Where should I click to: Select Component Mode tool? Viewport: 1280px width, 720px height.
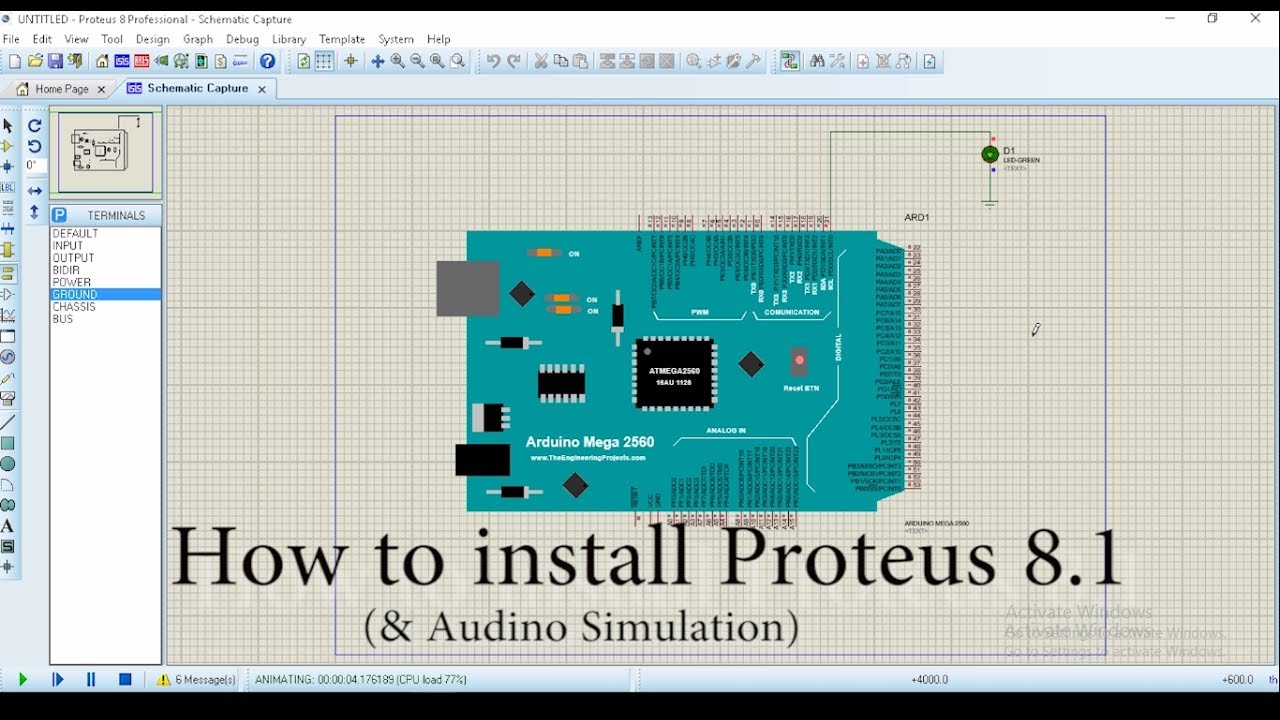click(x=8, y=145)
